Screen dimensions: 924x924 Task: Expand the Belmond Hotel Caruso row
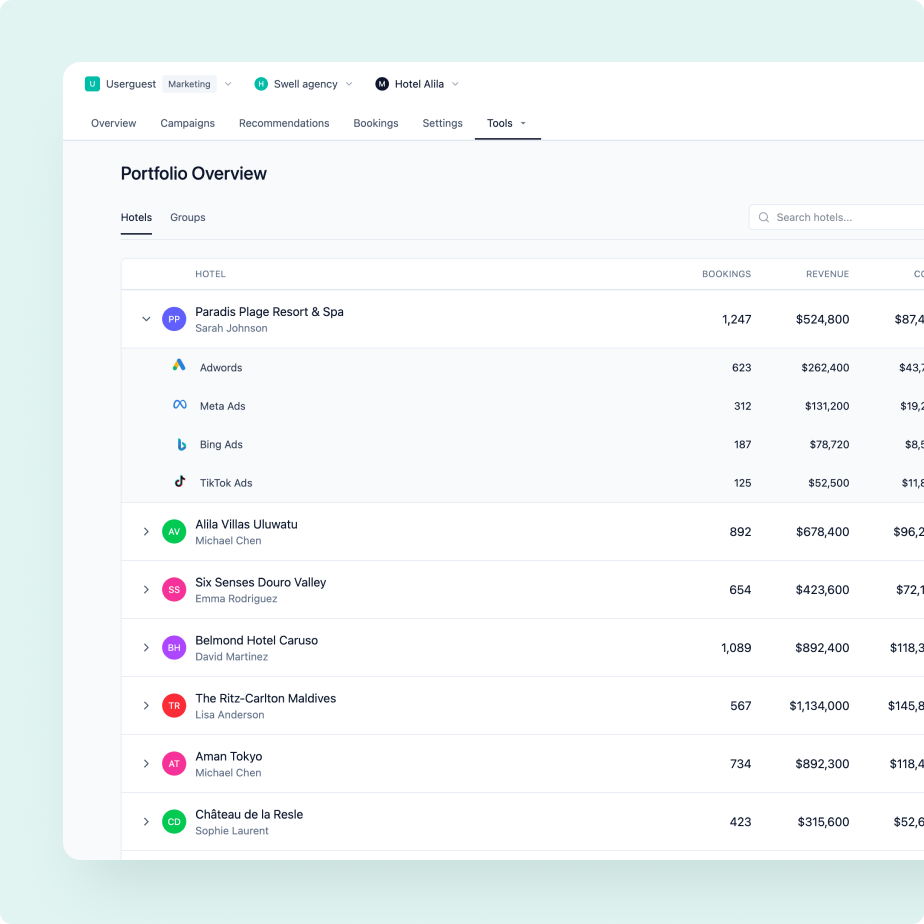pos(146,647)
